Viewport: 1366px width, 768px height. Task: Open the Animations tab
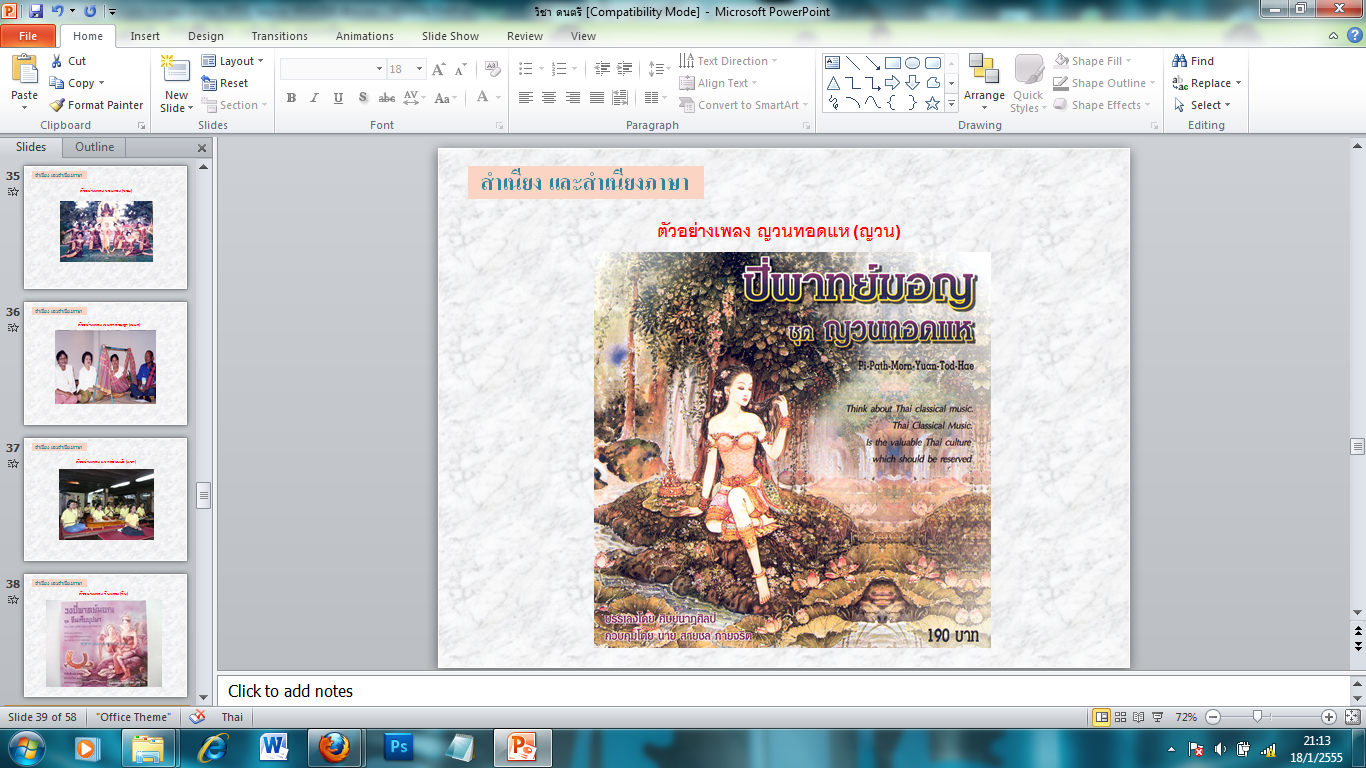[x=365, y=36]
